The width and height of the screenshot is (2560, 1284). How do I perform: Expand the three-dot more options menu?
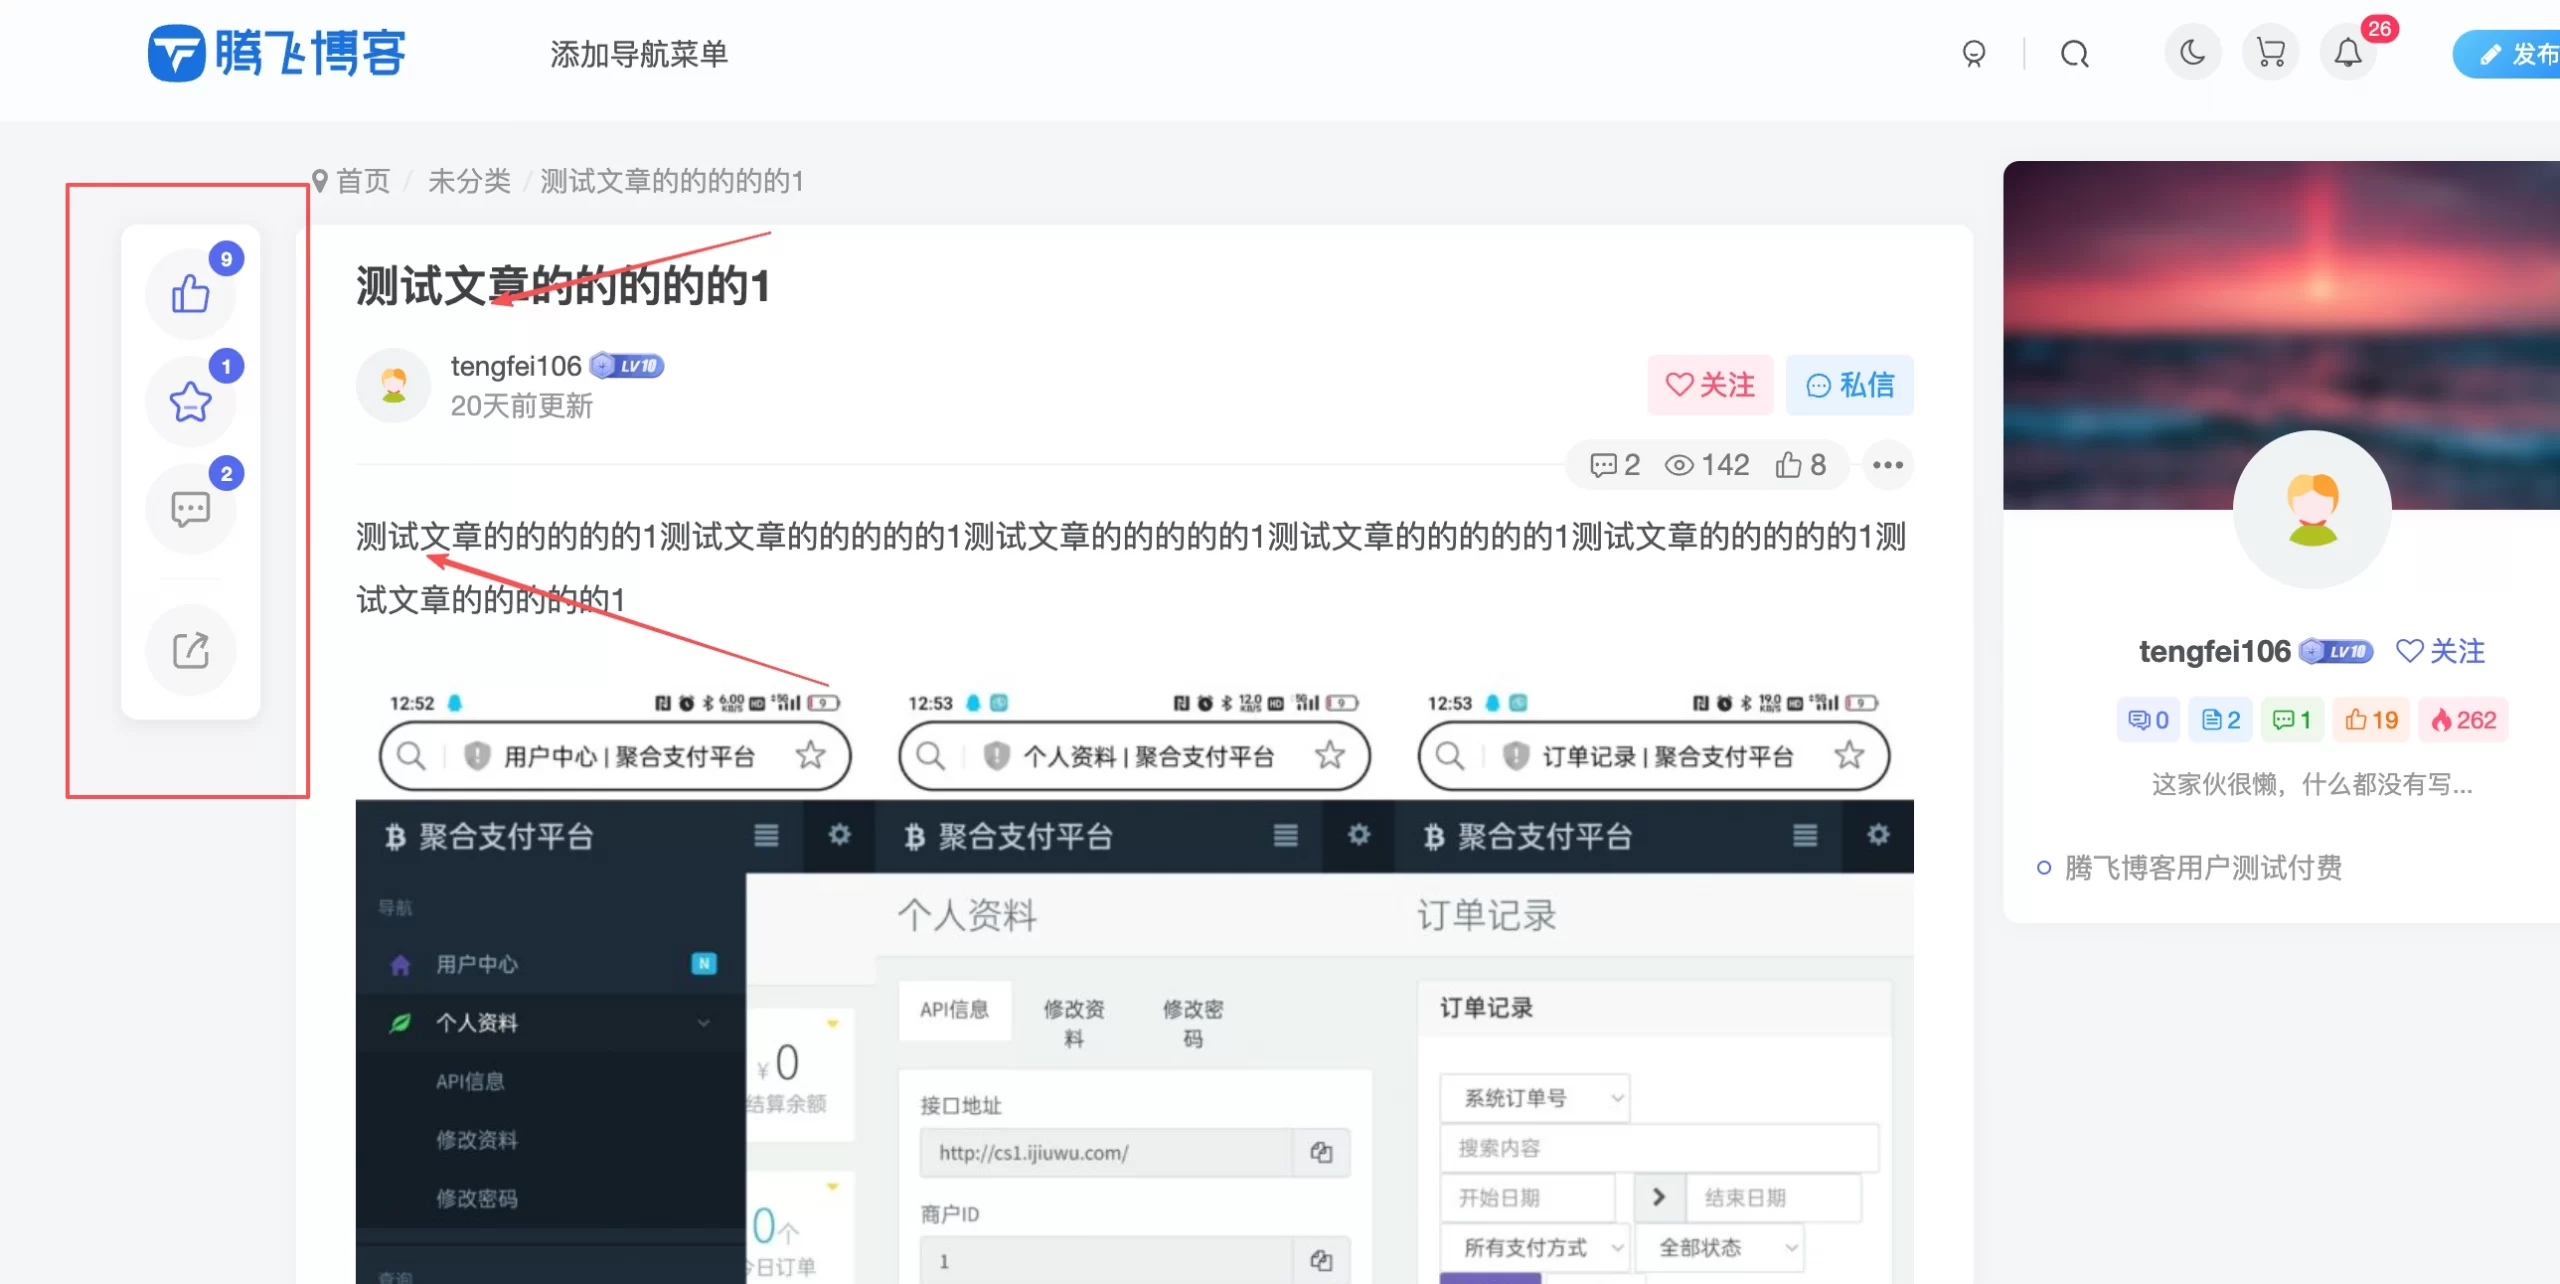(x=1886, y=464)
